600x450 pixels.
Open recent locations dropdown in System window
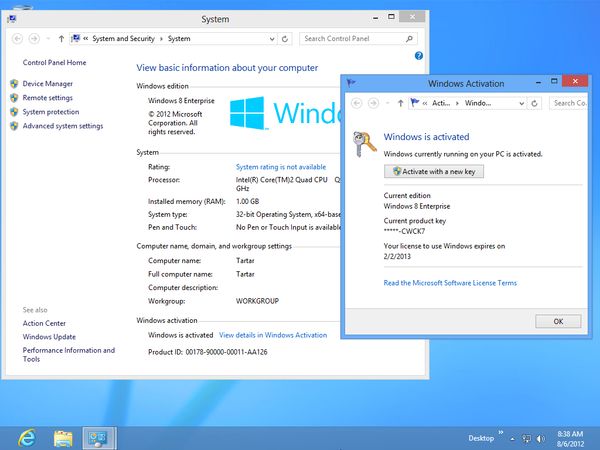click(49, 39)
